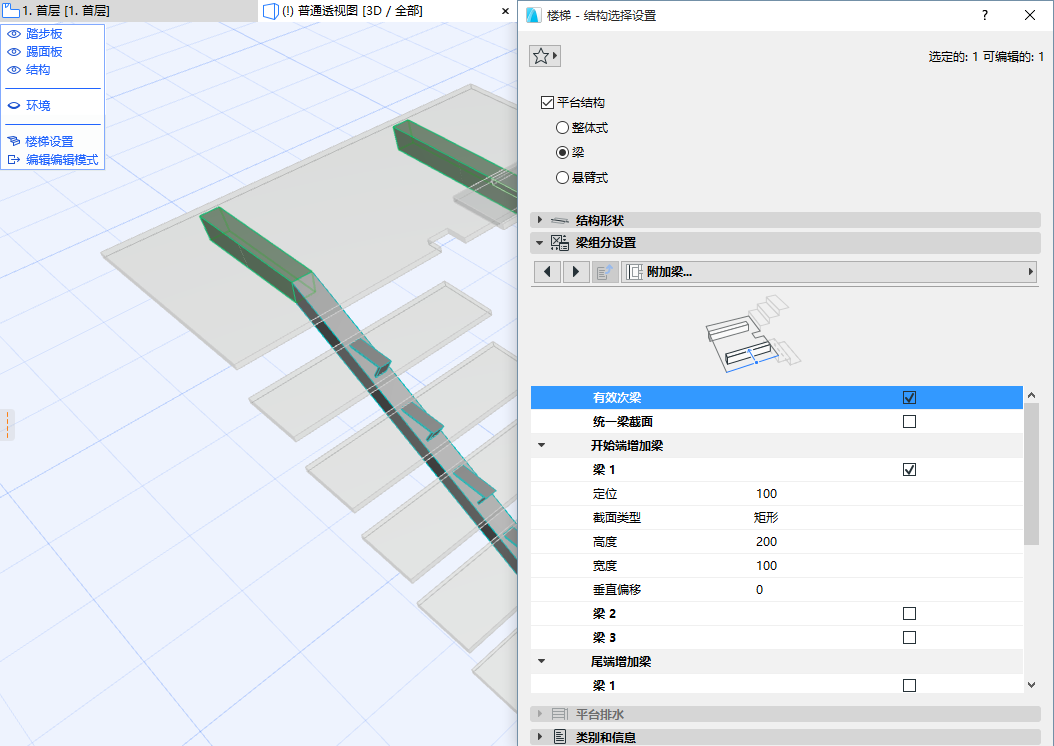Edit the 宽度 value 100
This screenshot has height=746, width=1054.
pyautogui.click(x=766, y=566)
